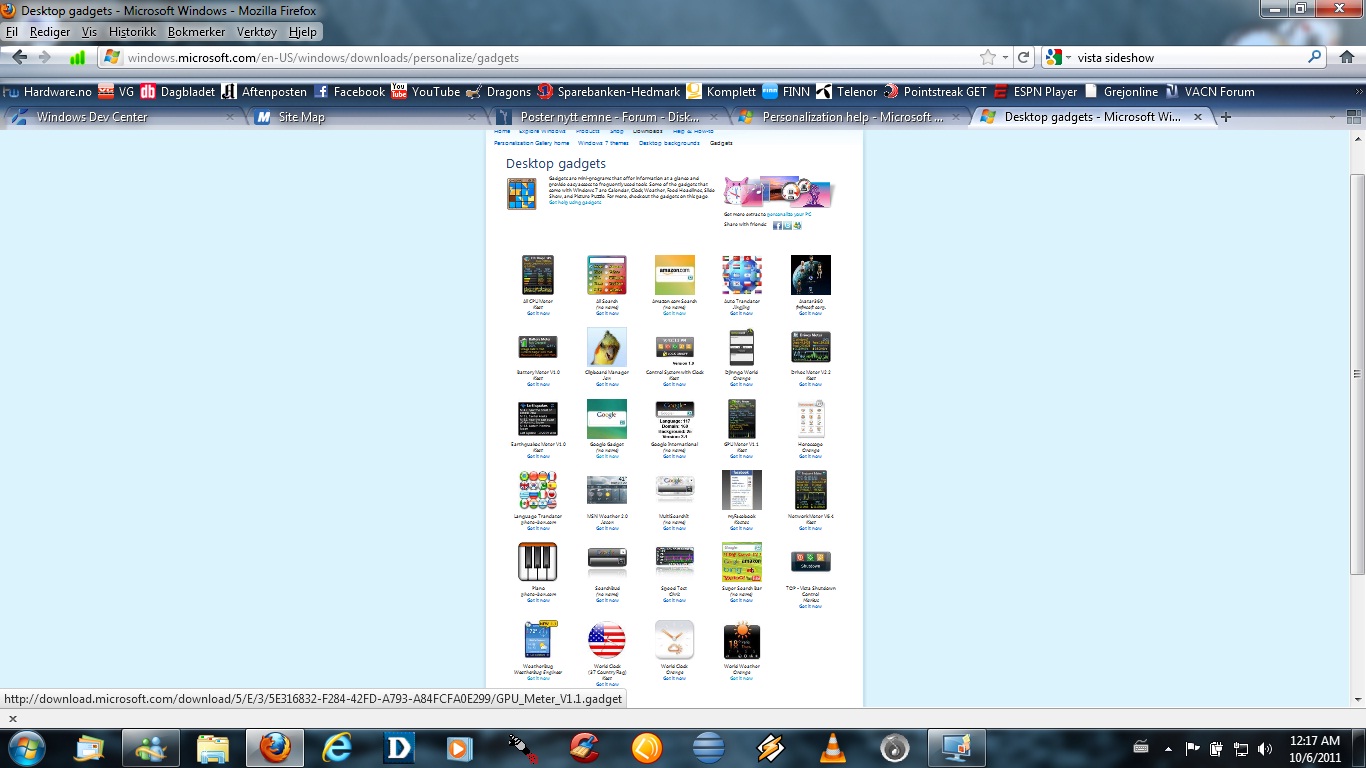Switch to the Site Map tab
1366x768 pixels.
366,117
